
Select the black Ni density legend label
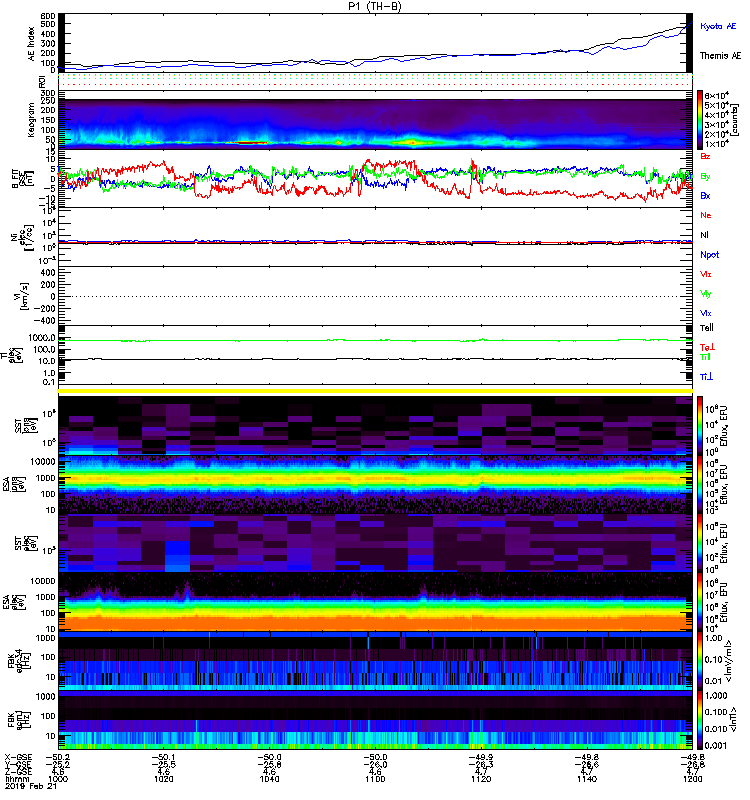pyautogui.click(x=705, y=235)
